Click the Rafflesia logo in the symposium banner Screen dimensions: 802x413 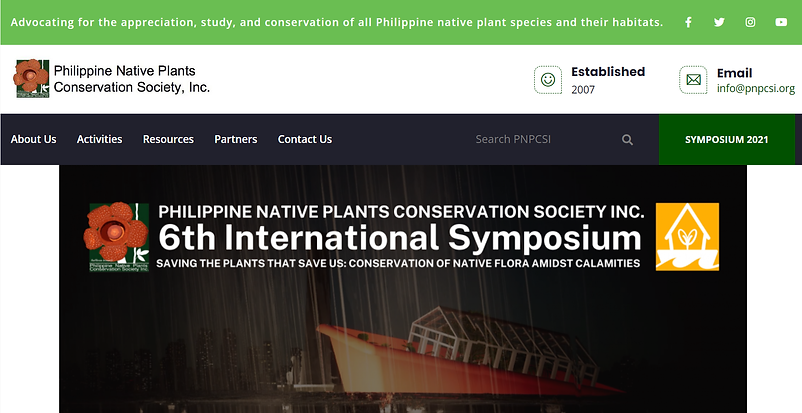pos(117,236)
